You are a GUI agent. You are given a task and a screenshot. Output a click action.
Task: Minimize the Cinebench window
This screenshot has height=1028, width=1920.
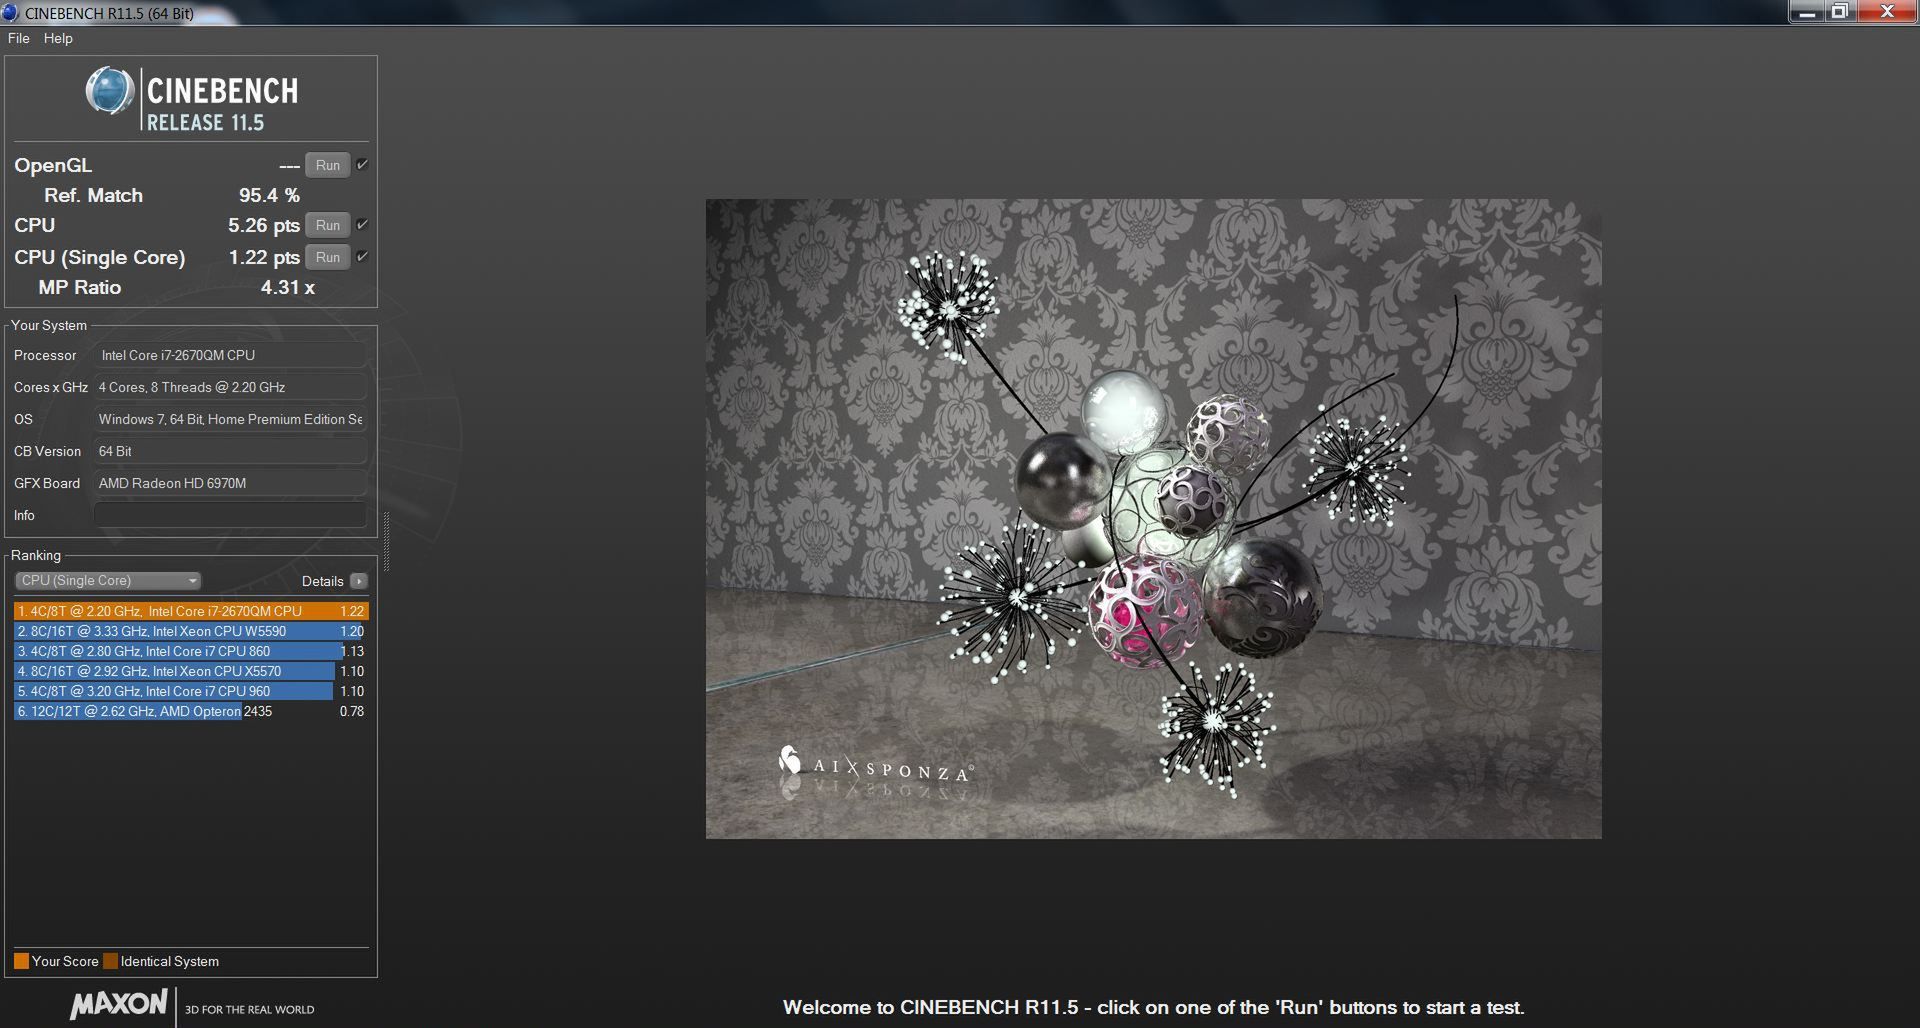(1806, 12)
